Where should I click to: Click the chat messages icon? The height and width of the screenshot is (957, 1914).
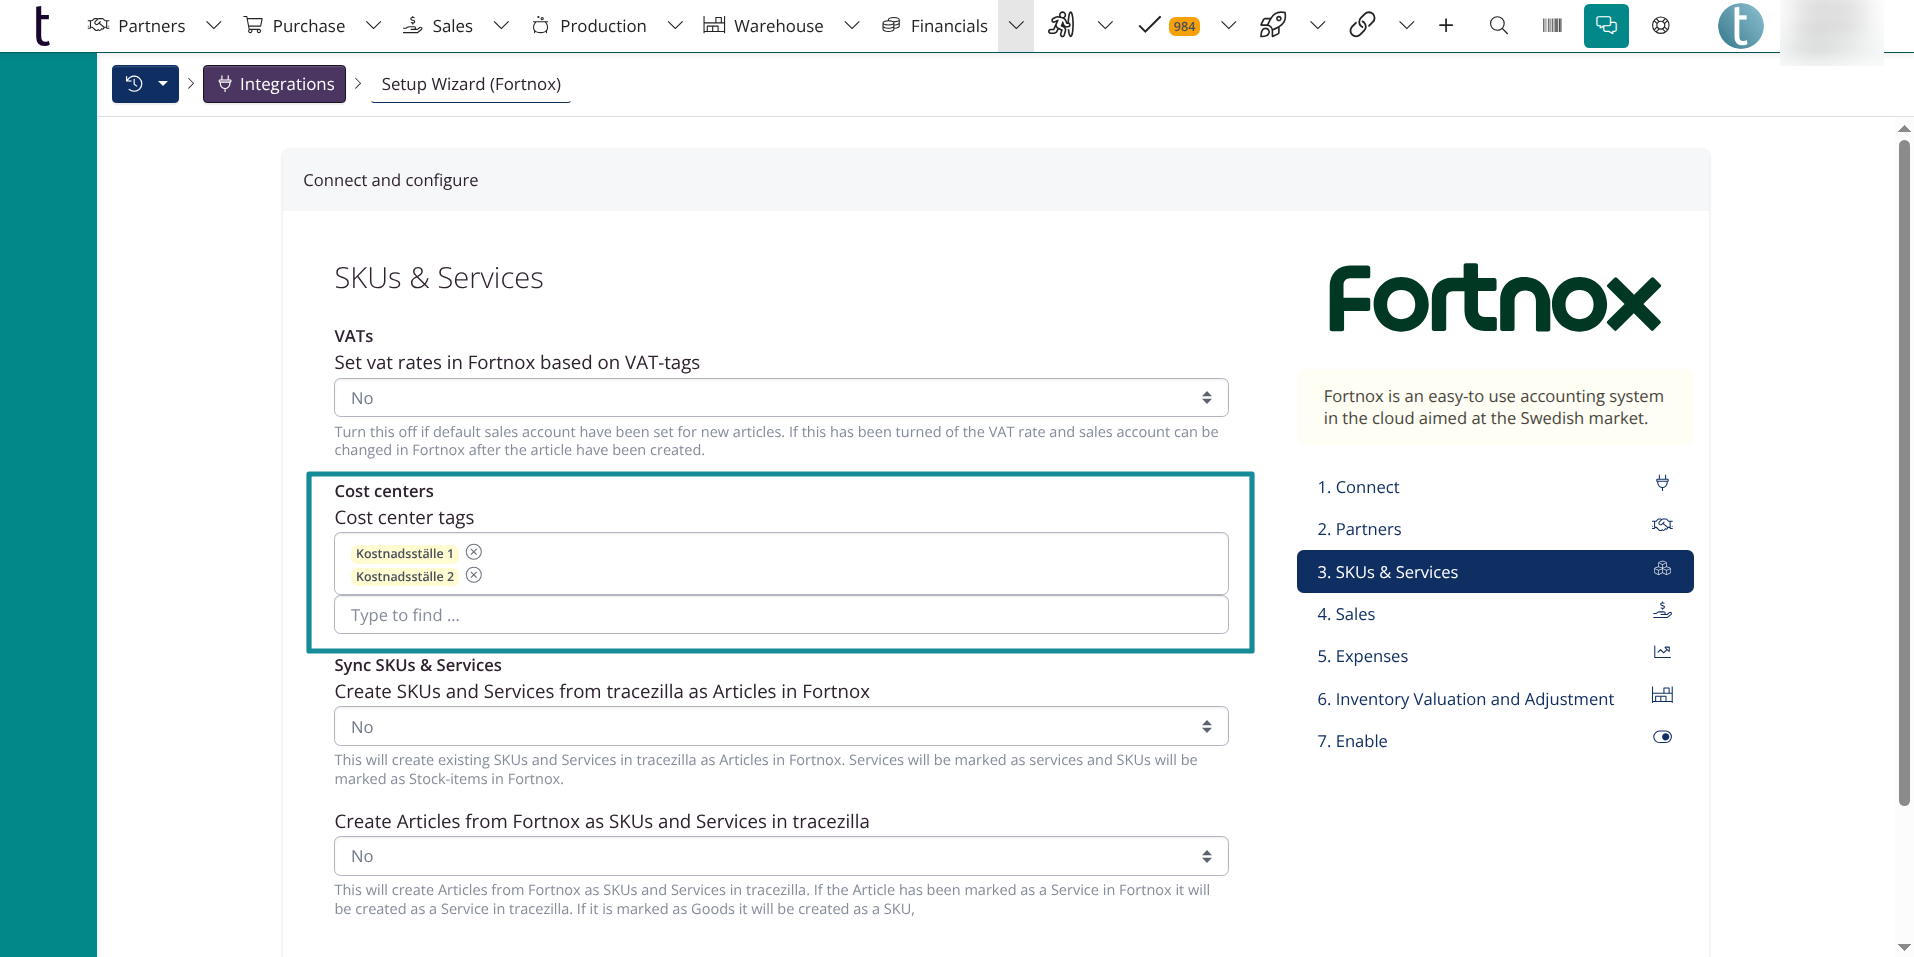click(x=1606, y=26)
